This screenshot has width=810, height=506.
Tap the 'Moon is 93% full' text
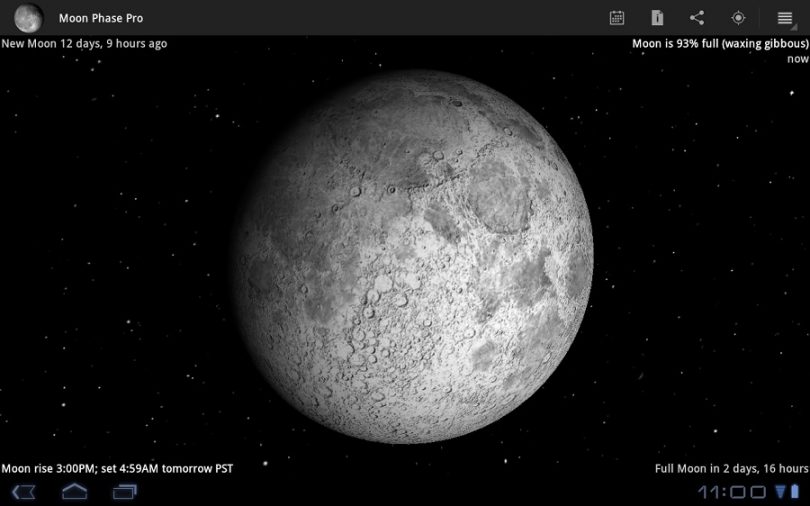tap(720, 44)
